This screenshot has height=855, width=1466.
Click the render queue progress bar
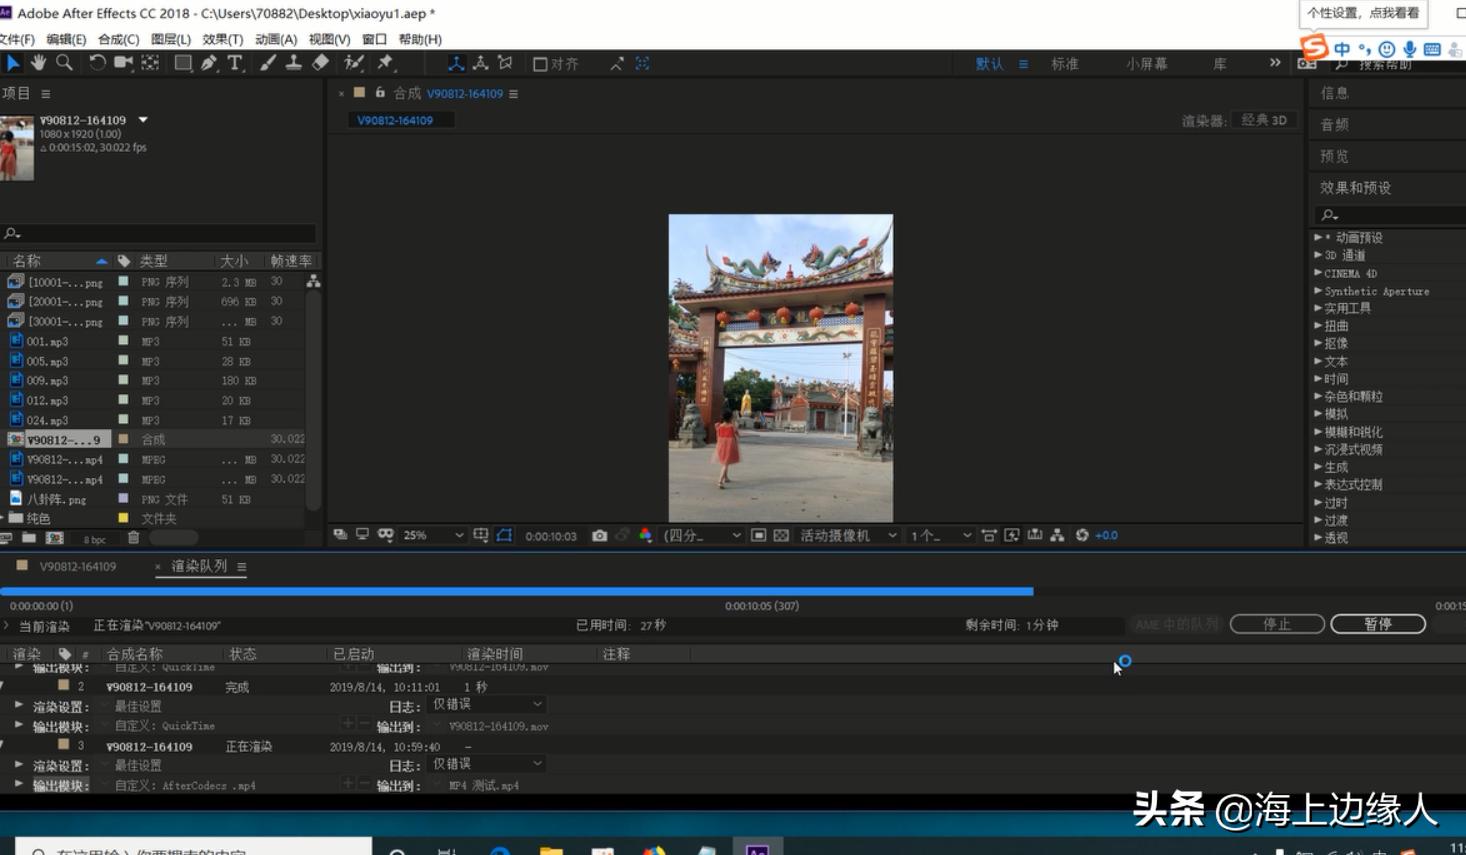click(500, 591)
